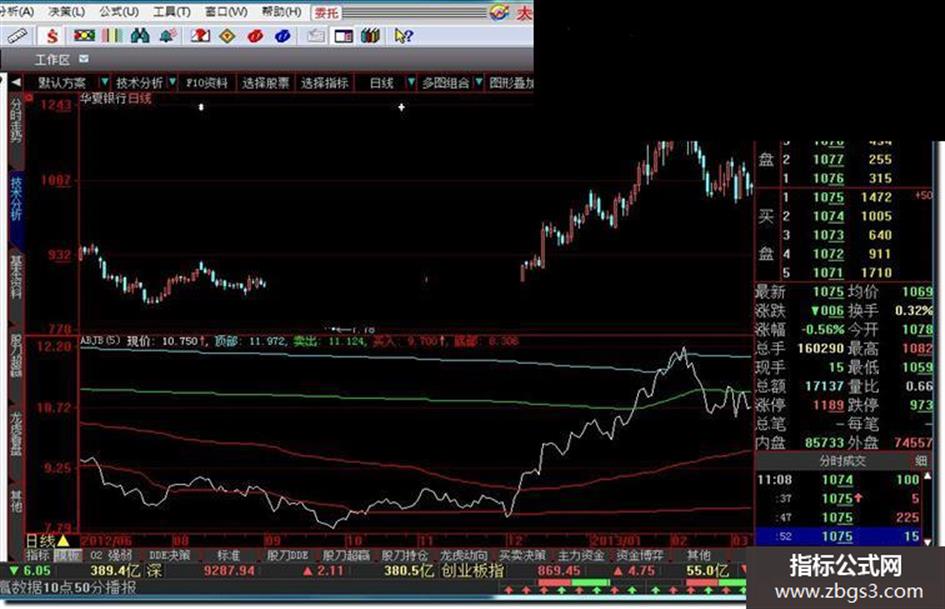Expand the 日线 period dropdown arrow

point(411,82)
